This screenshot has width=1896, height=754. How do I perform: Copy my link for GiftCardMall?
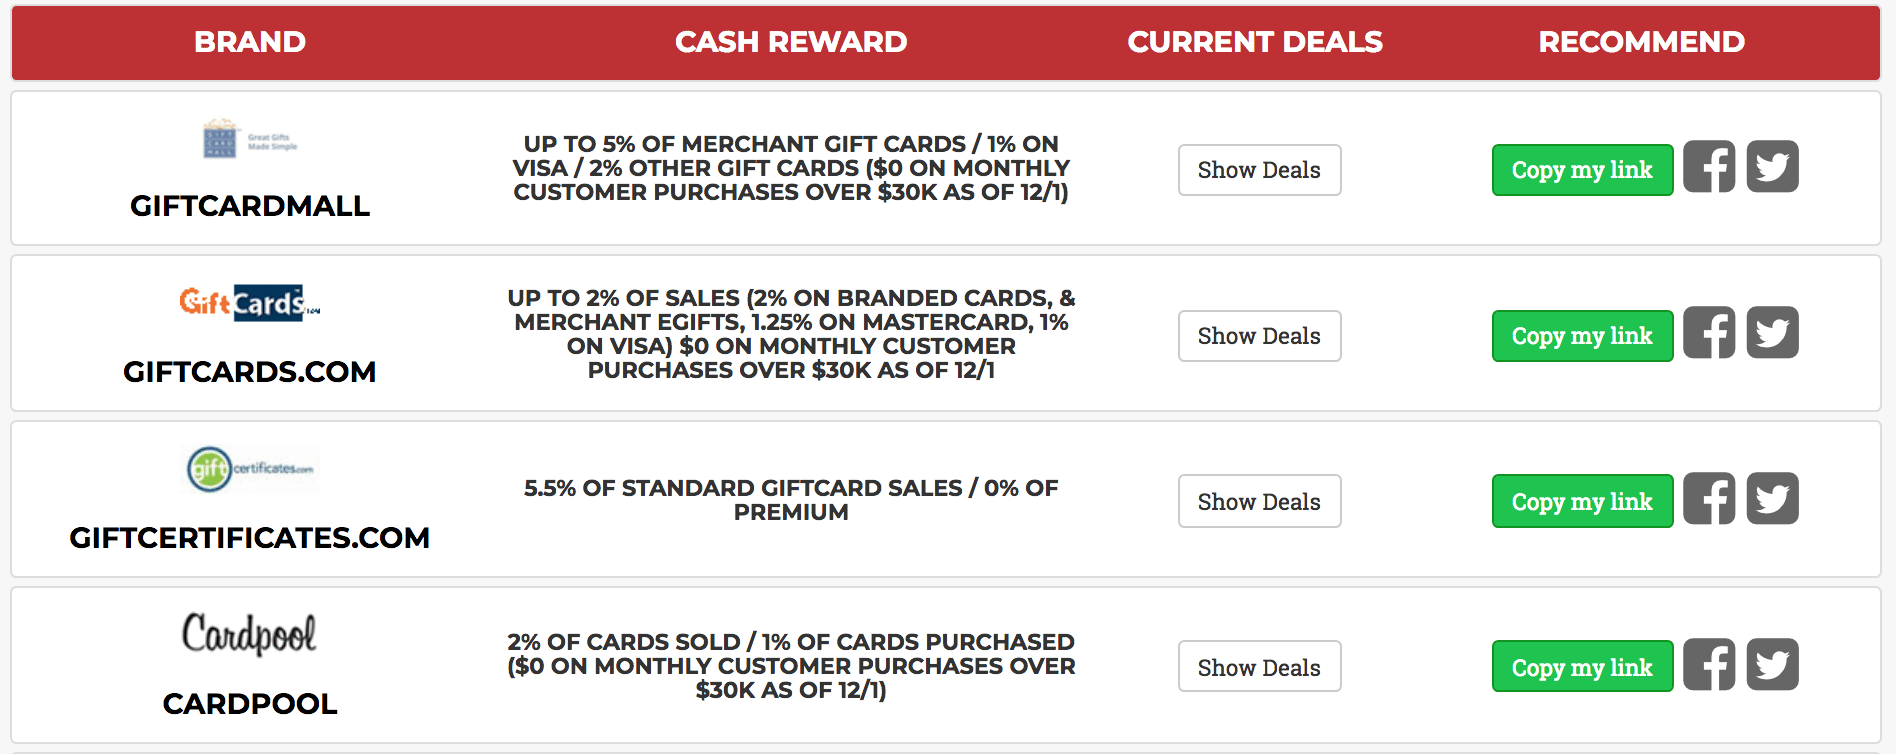pyautogui.click(x=1582, y=170)
